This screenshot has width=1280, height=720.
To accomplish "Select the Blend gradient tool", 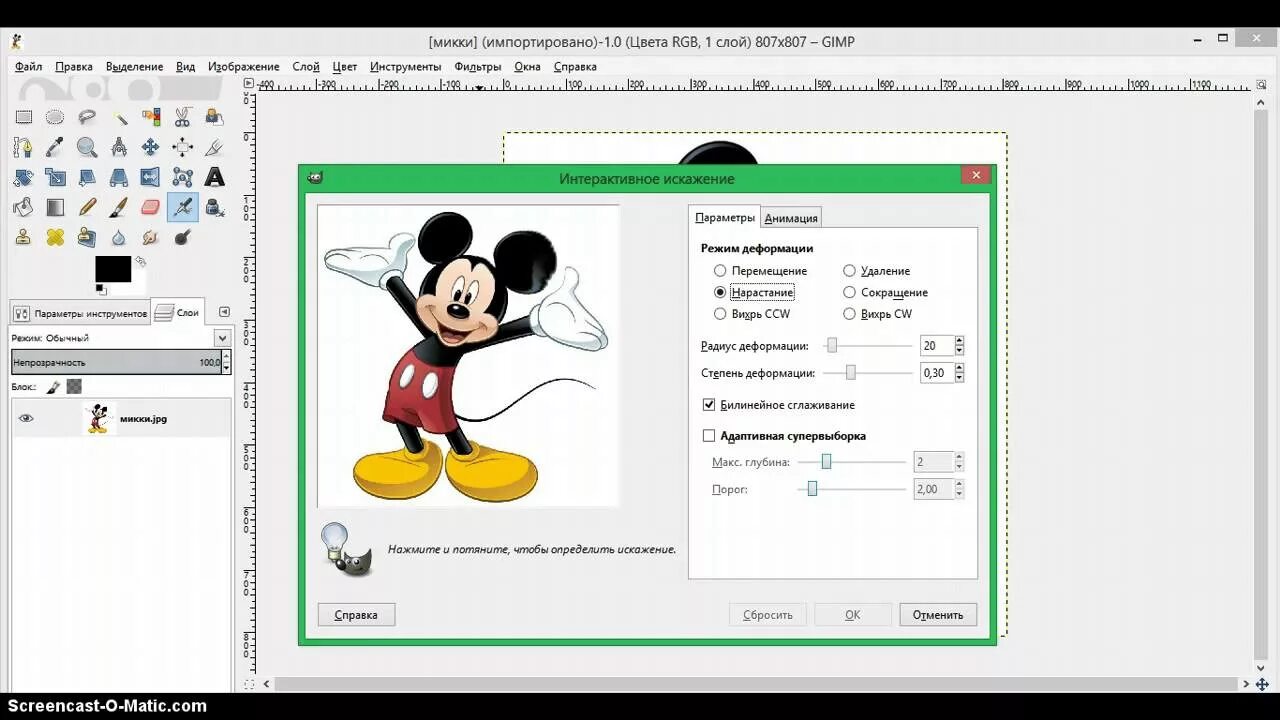I will pos(55,208).
